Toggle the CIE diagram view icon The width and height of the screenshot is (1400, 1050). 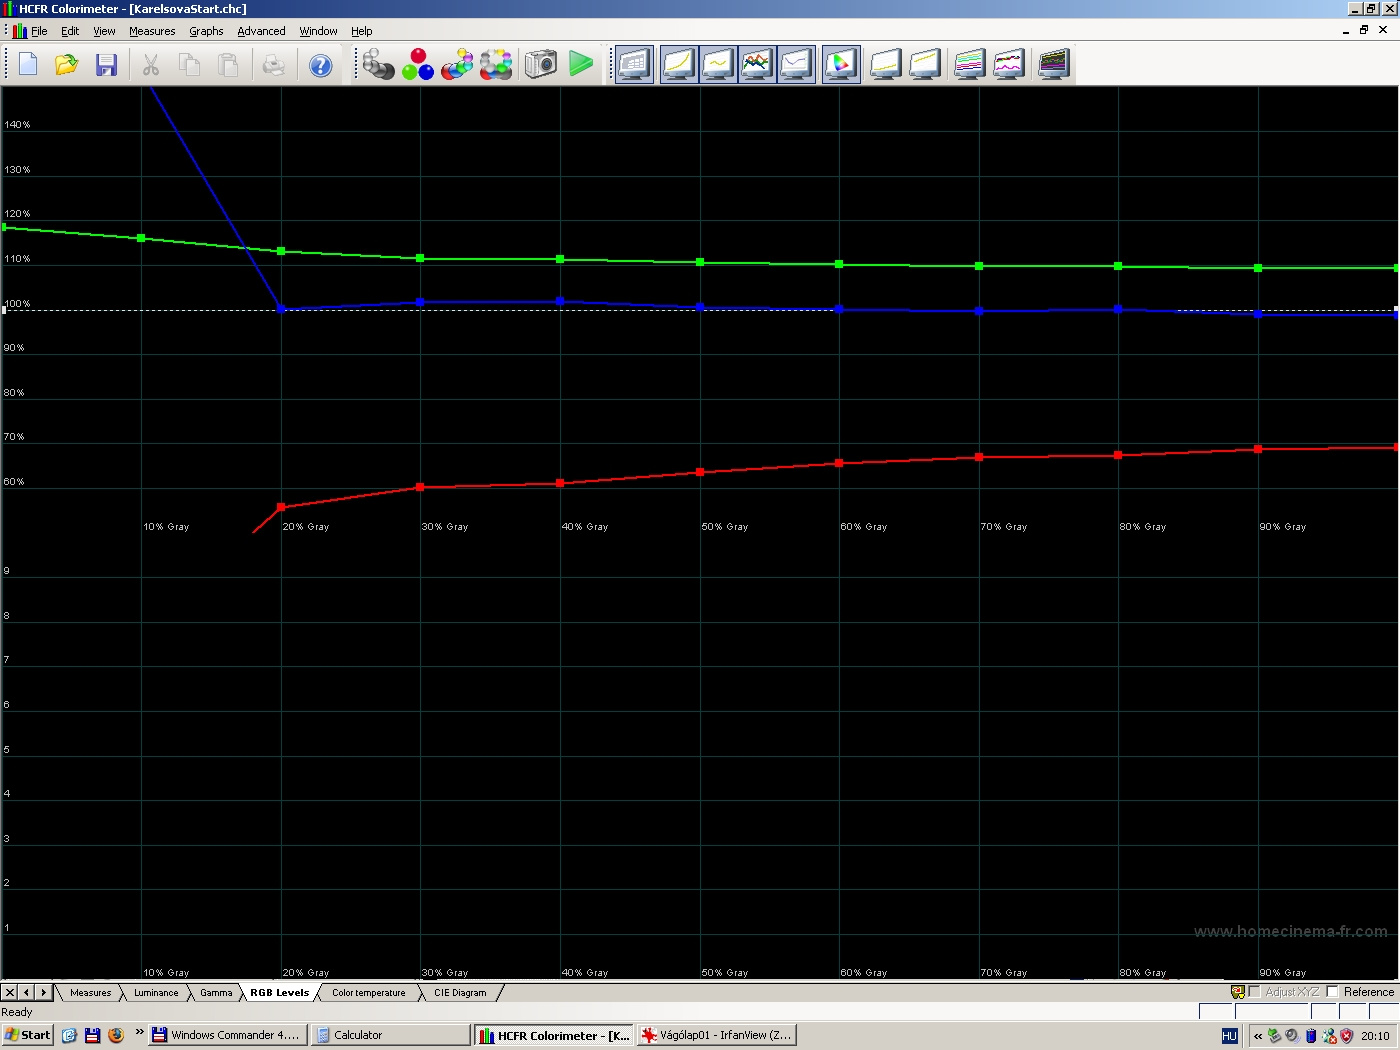click(841, 65)
